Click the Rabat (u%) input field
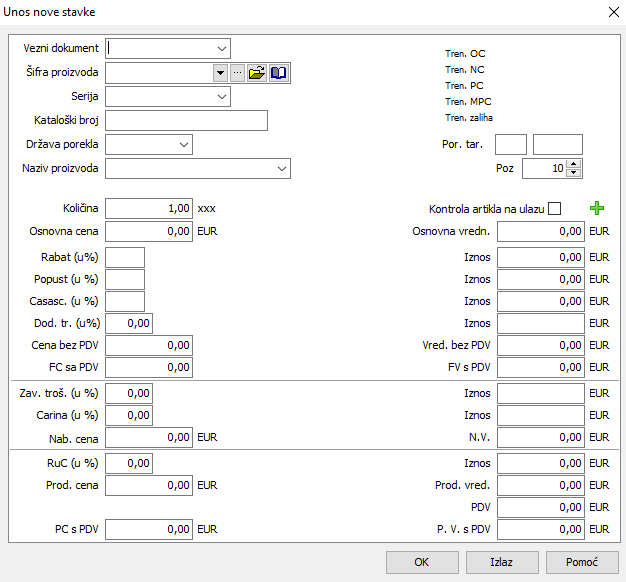The height and width of the screenshot is (582, 626). point(125,257)
